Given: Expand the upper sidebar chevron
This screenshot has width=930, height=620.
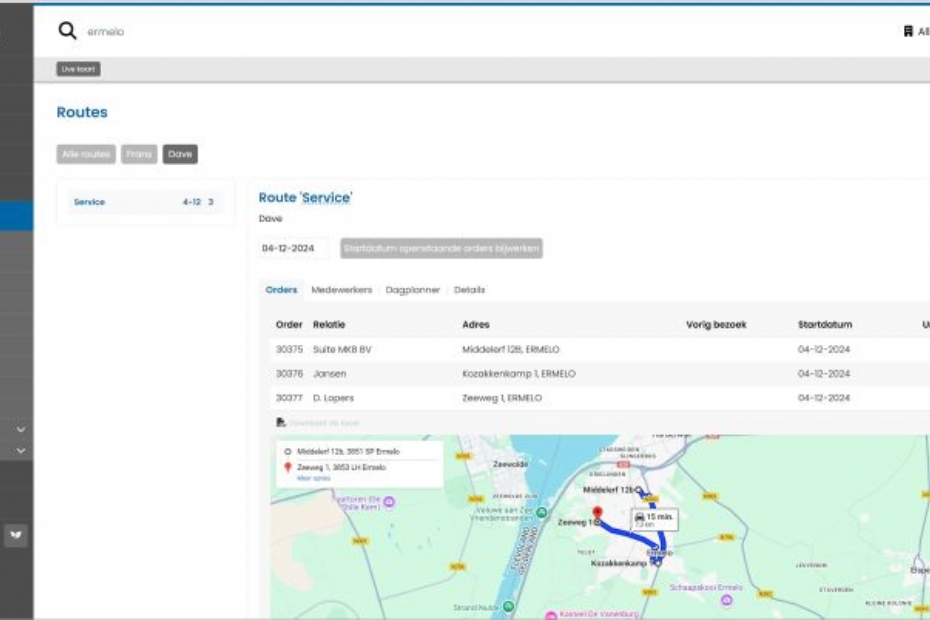Looking at the screenshot, I should click(x=21, y=430).
